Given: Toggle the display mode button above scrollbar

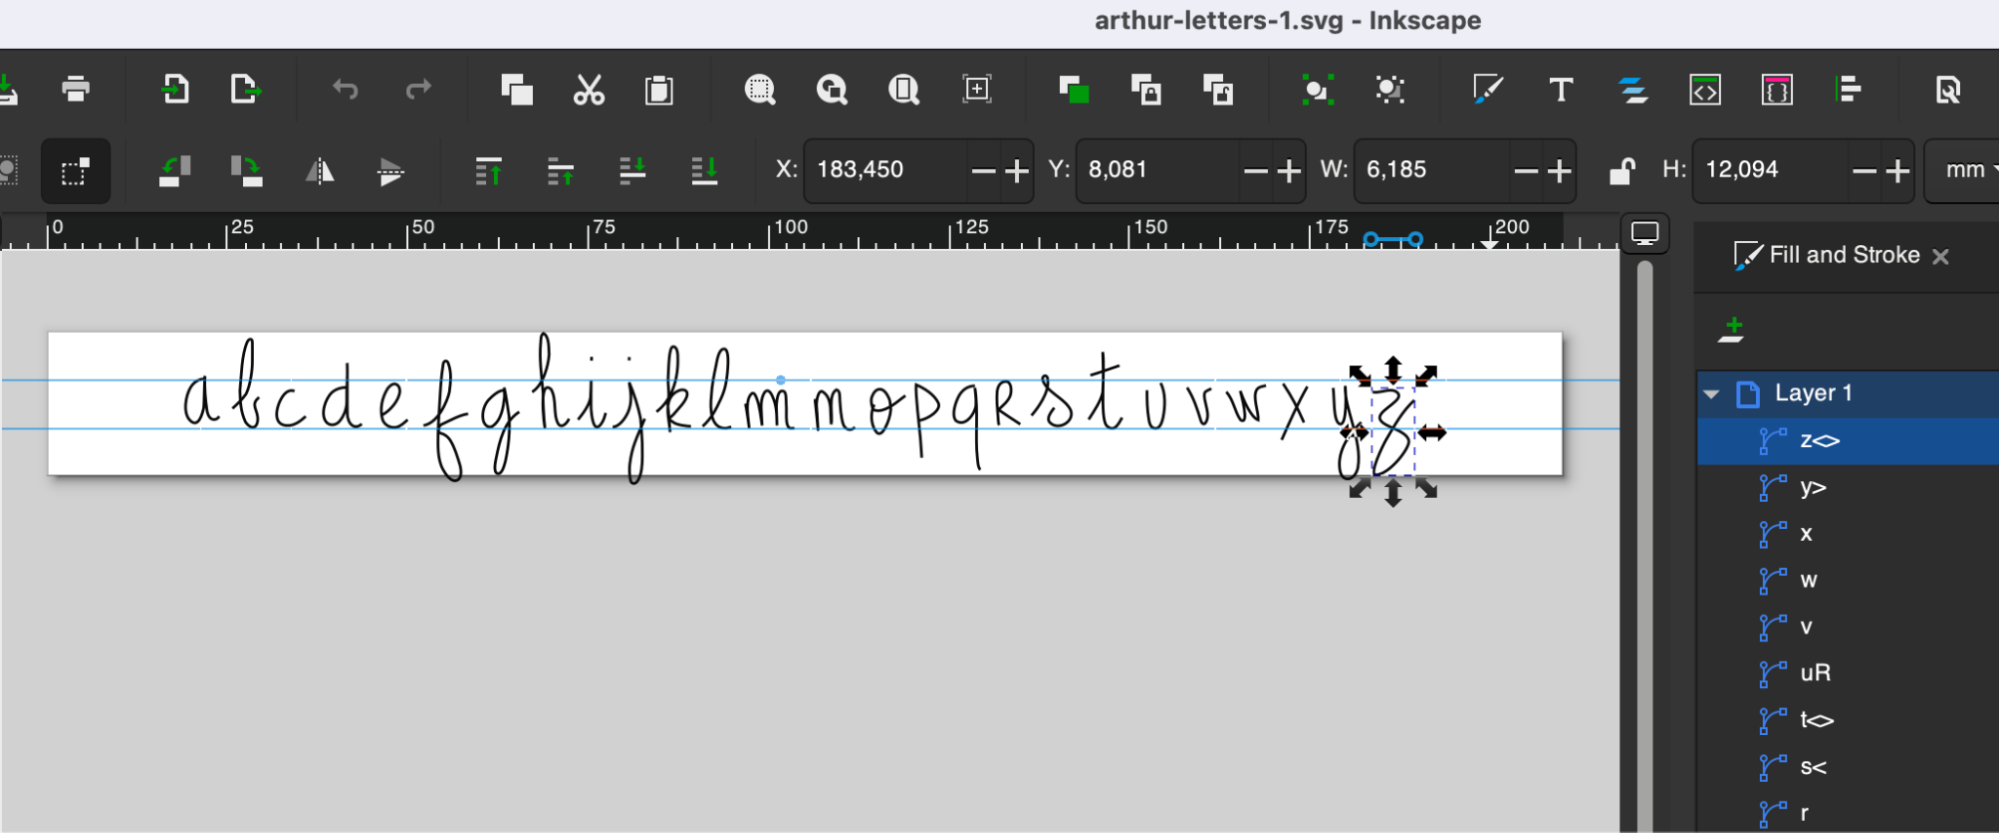Looking at the screenshot, I should tap(1645, 234).
